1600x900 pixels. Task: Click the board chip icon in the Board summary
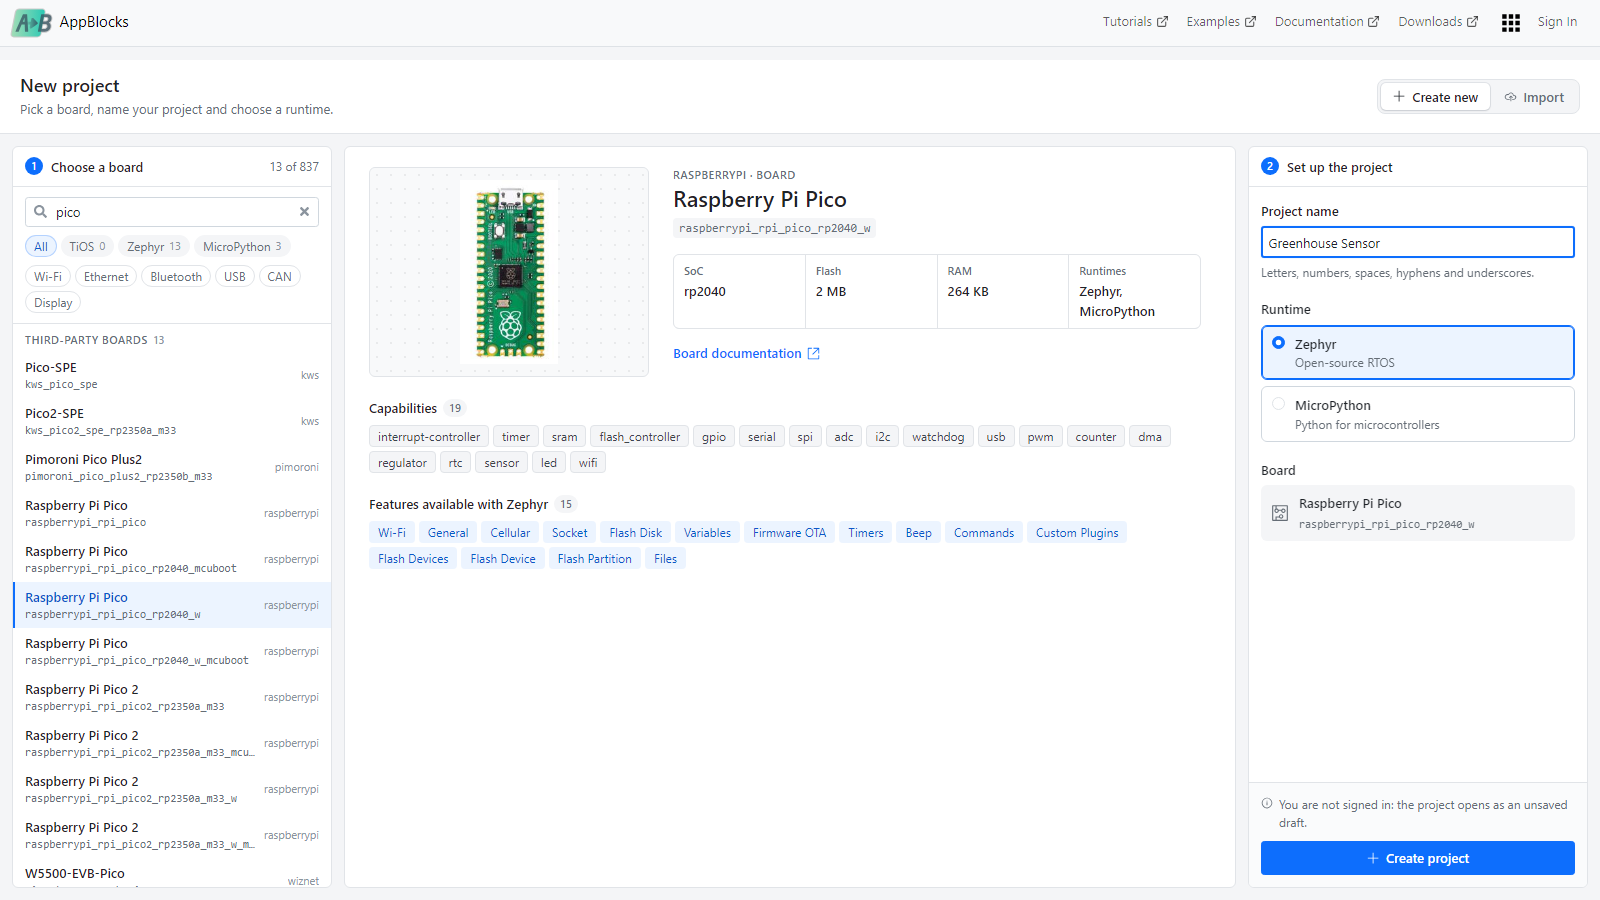point(1280,513)
